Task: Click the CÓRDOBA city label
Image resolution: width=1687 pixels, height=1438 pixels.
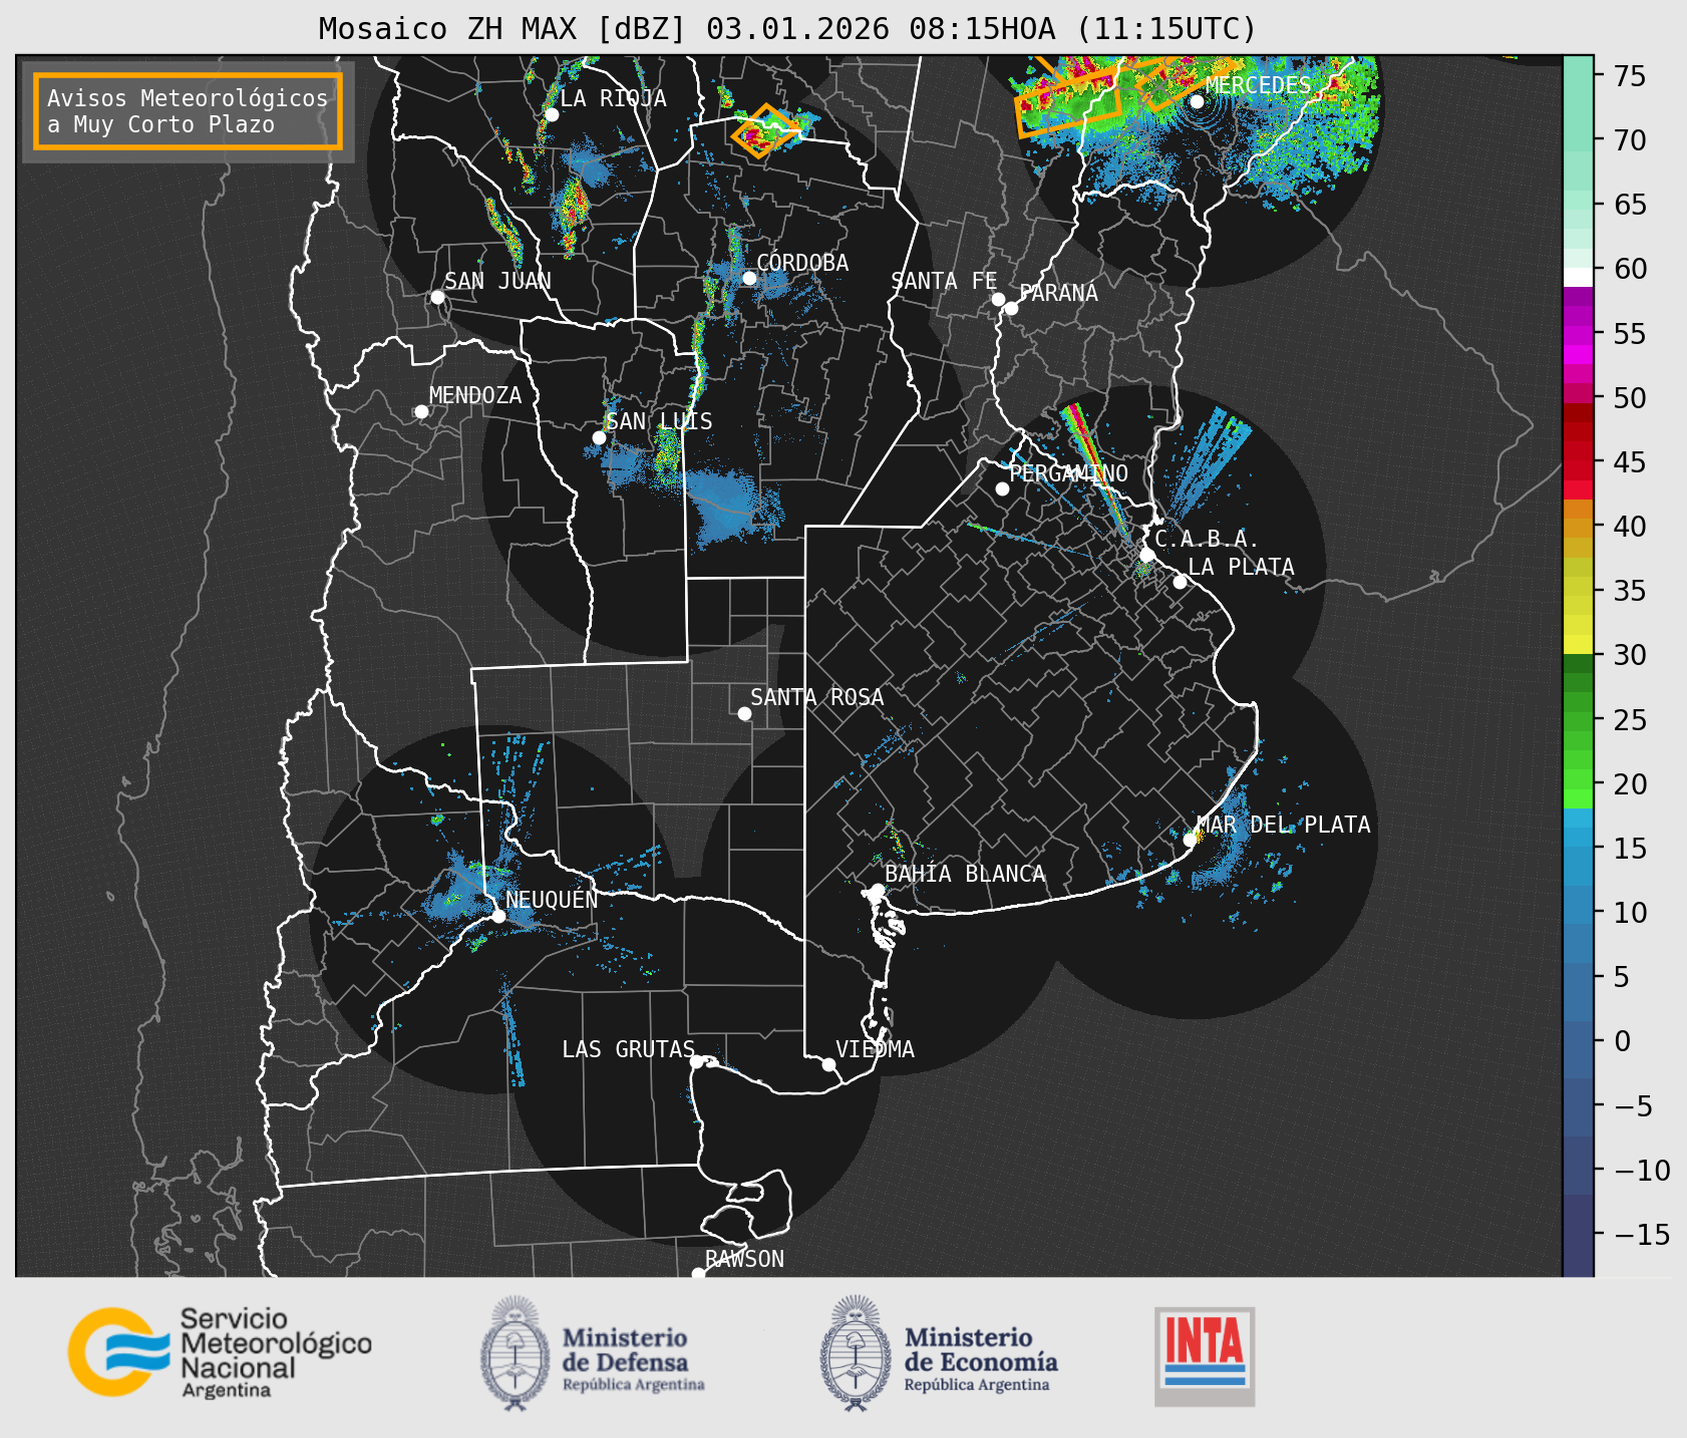Action: click(x=802, y=263)
